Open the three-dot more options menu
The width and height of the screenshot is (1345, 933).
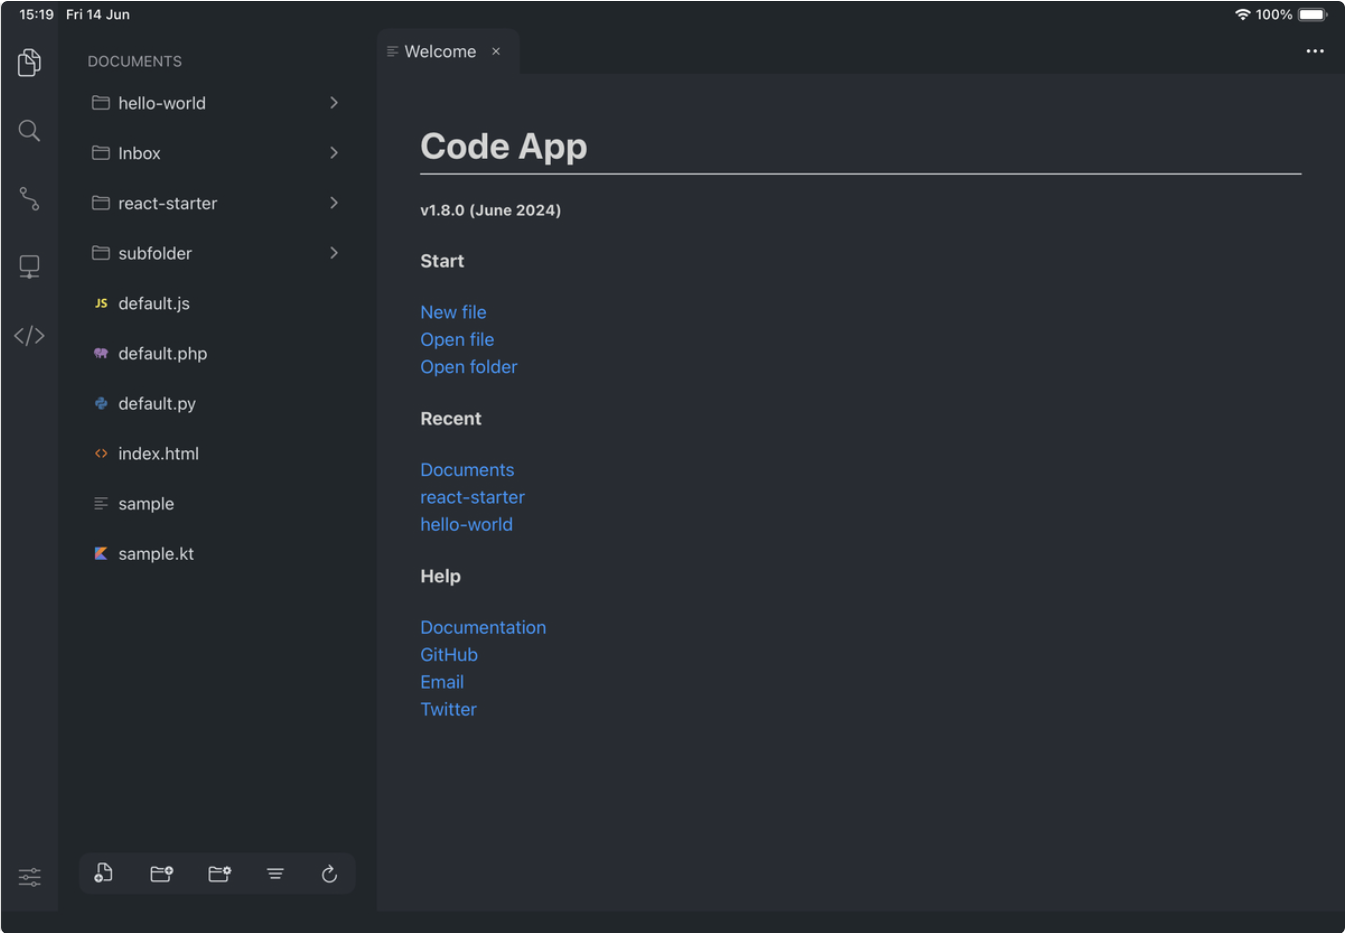pos(1314,51)
